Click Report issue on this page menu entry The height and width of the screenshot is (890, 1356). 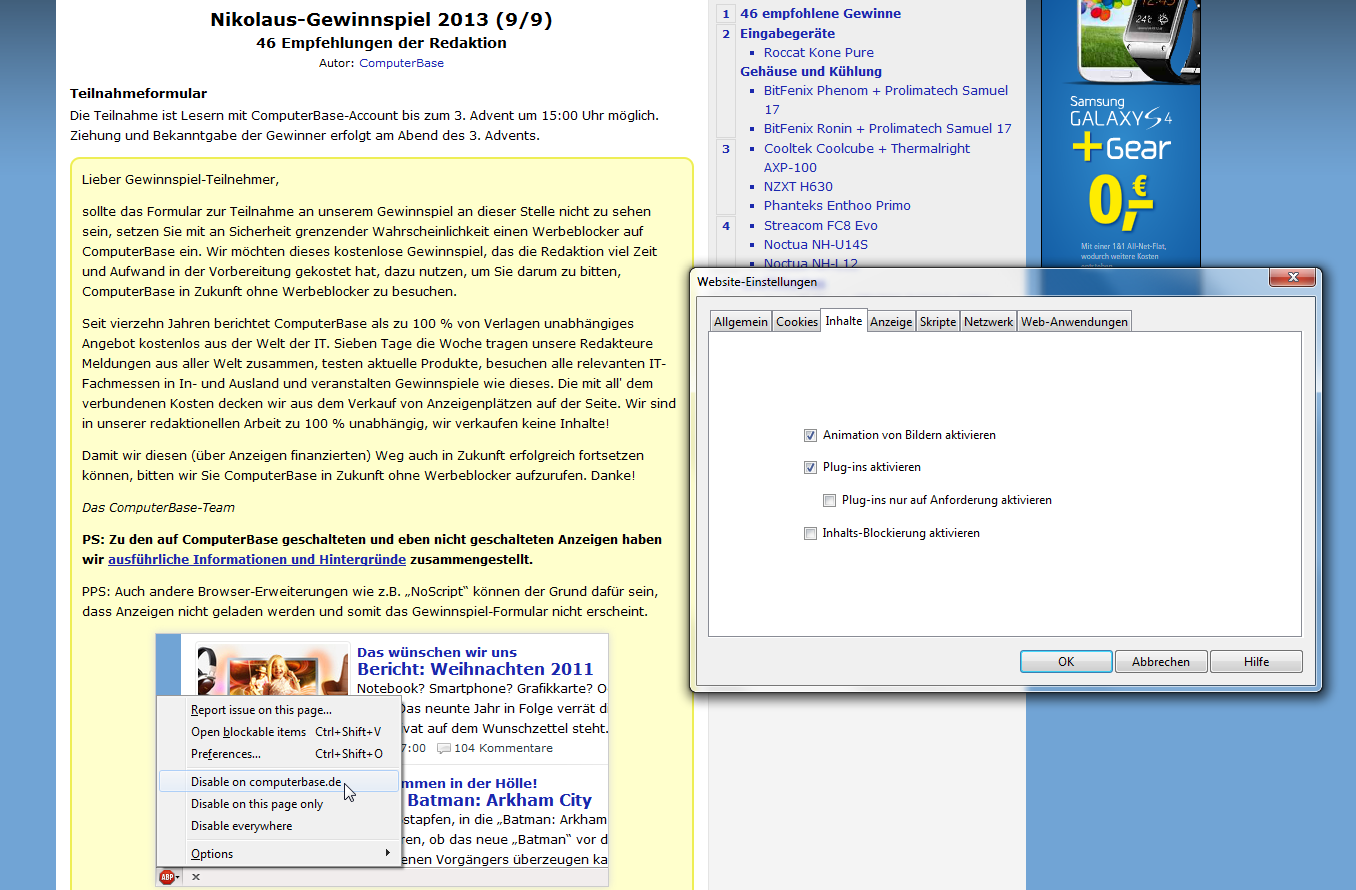(x=279, y=710)
